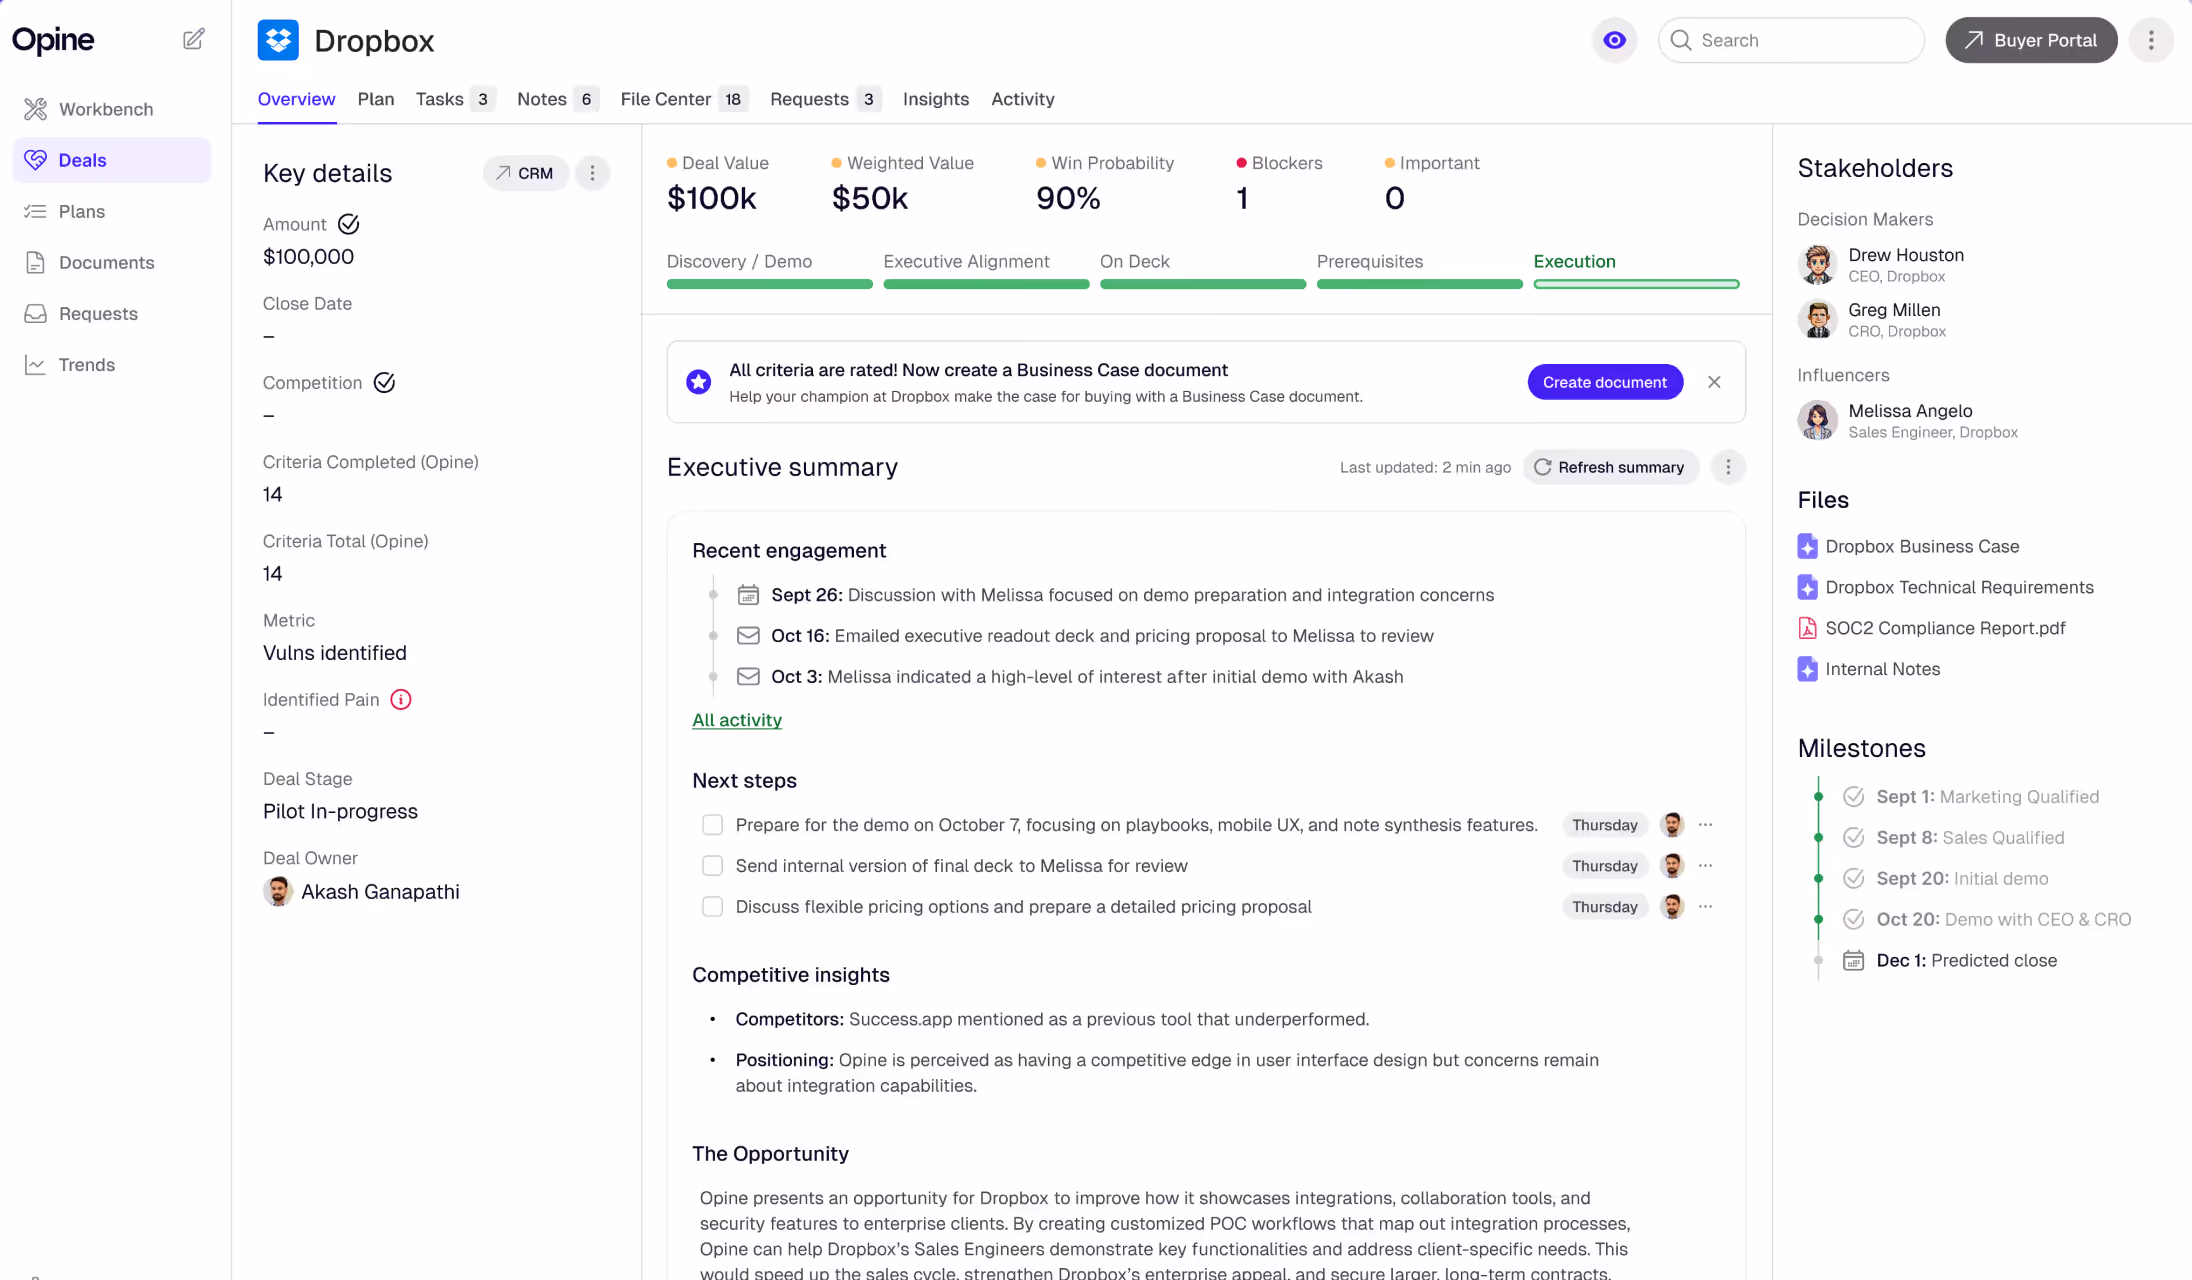Viewport: 2192px width, 1280px height.
Task: Open Greg Millen stakeholder profile
Action: coord(1872,320)
